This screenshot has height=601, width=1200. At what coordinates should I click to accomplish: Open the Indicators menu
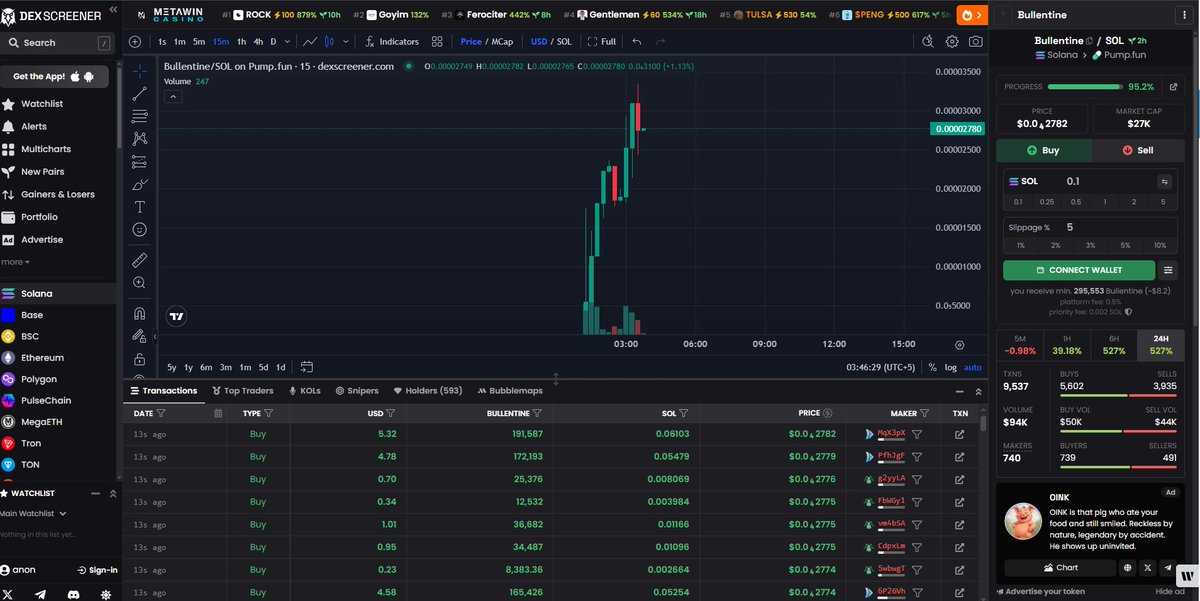click(392, 42)
